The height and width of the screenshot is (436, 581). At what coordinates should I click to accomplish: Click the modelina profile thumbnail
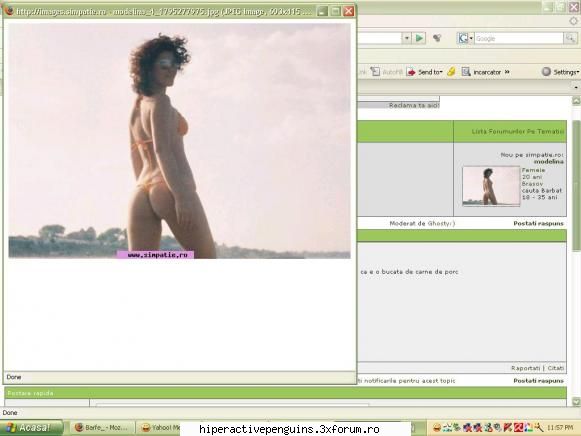(x=491, y=186)
